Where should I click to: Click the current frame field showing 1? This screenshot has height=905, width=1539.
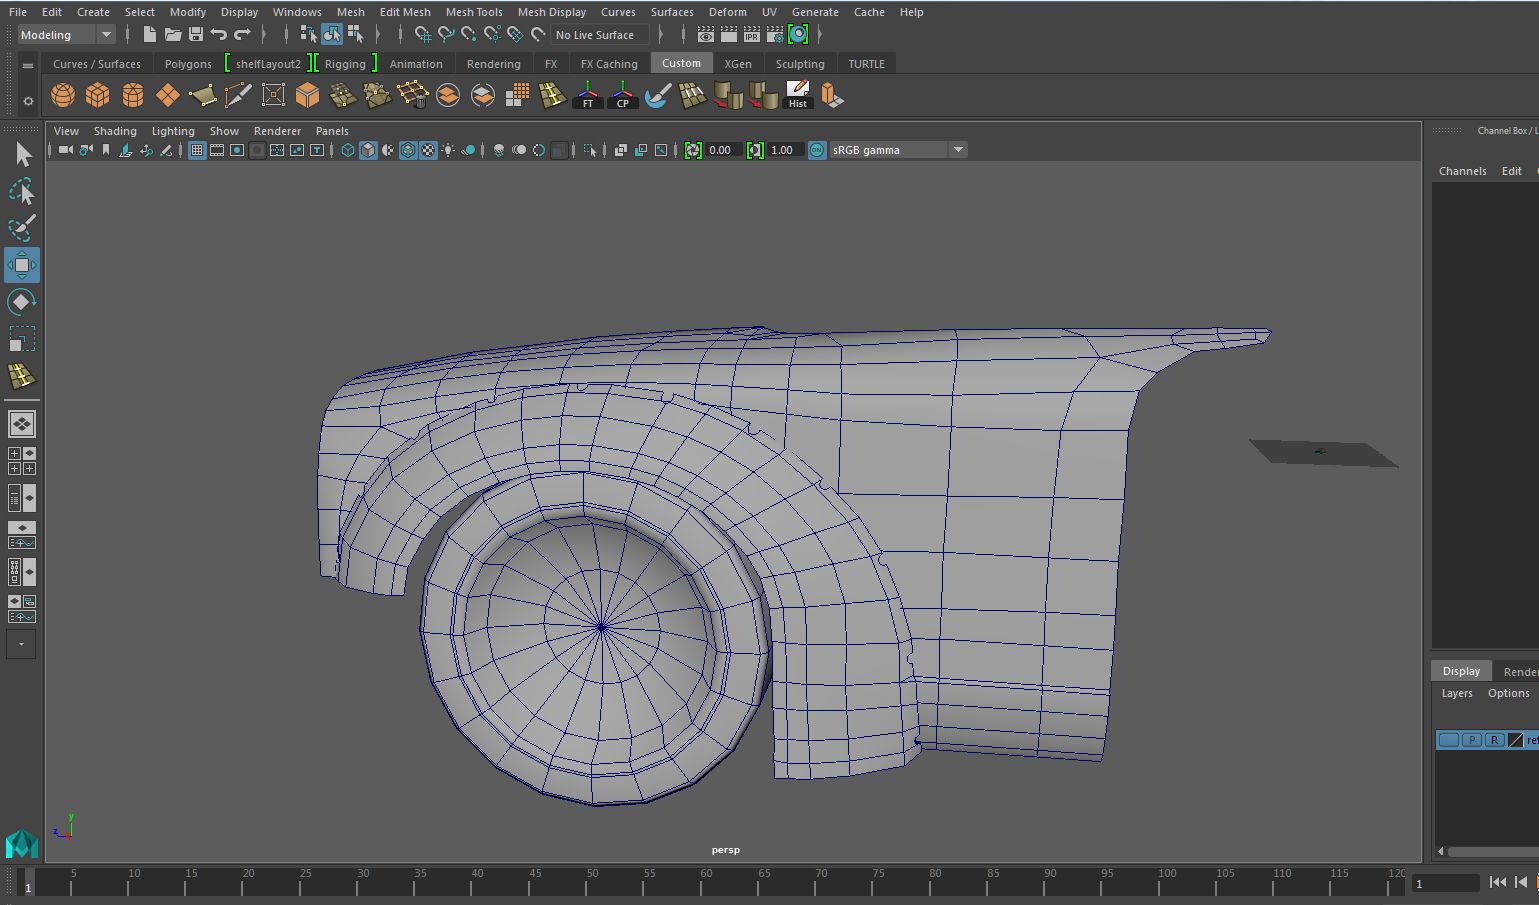click(x=1447, y=883)
